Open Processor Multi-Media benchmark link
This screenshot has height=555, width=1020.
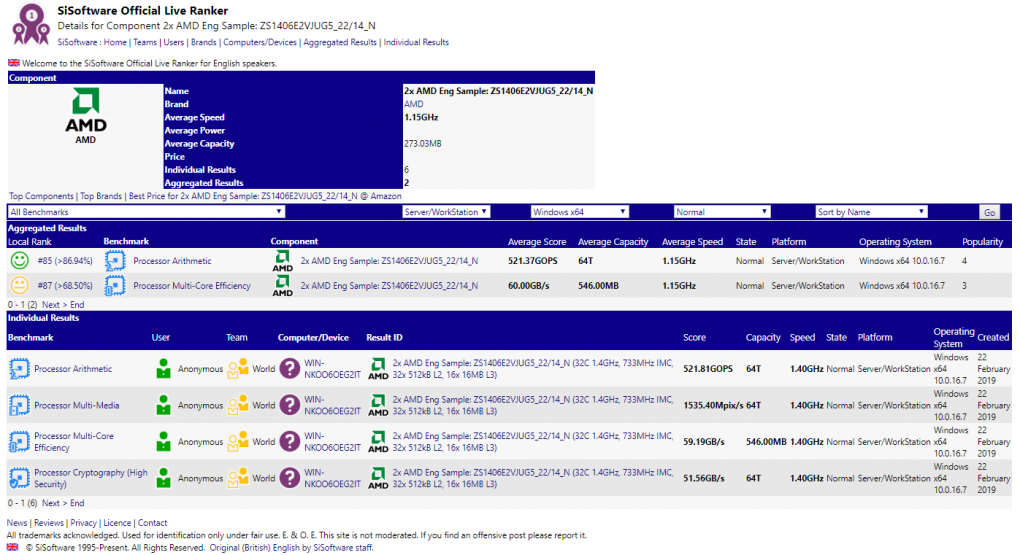[77, 405]
